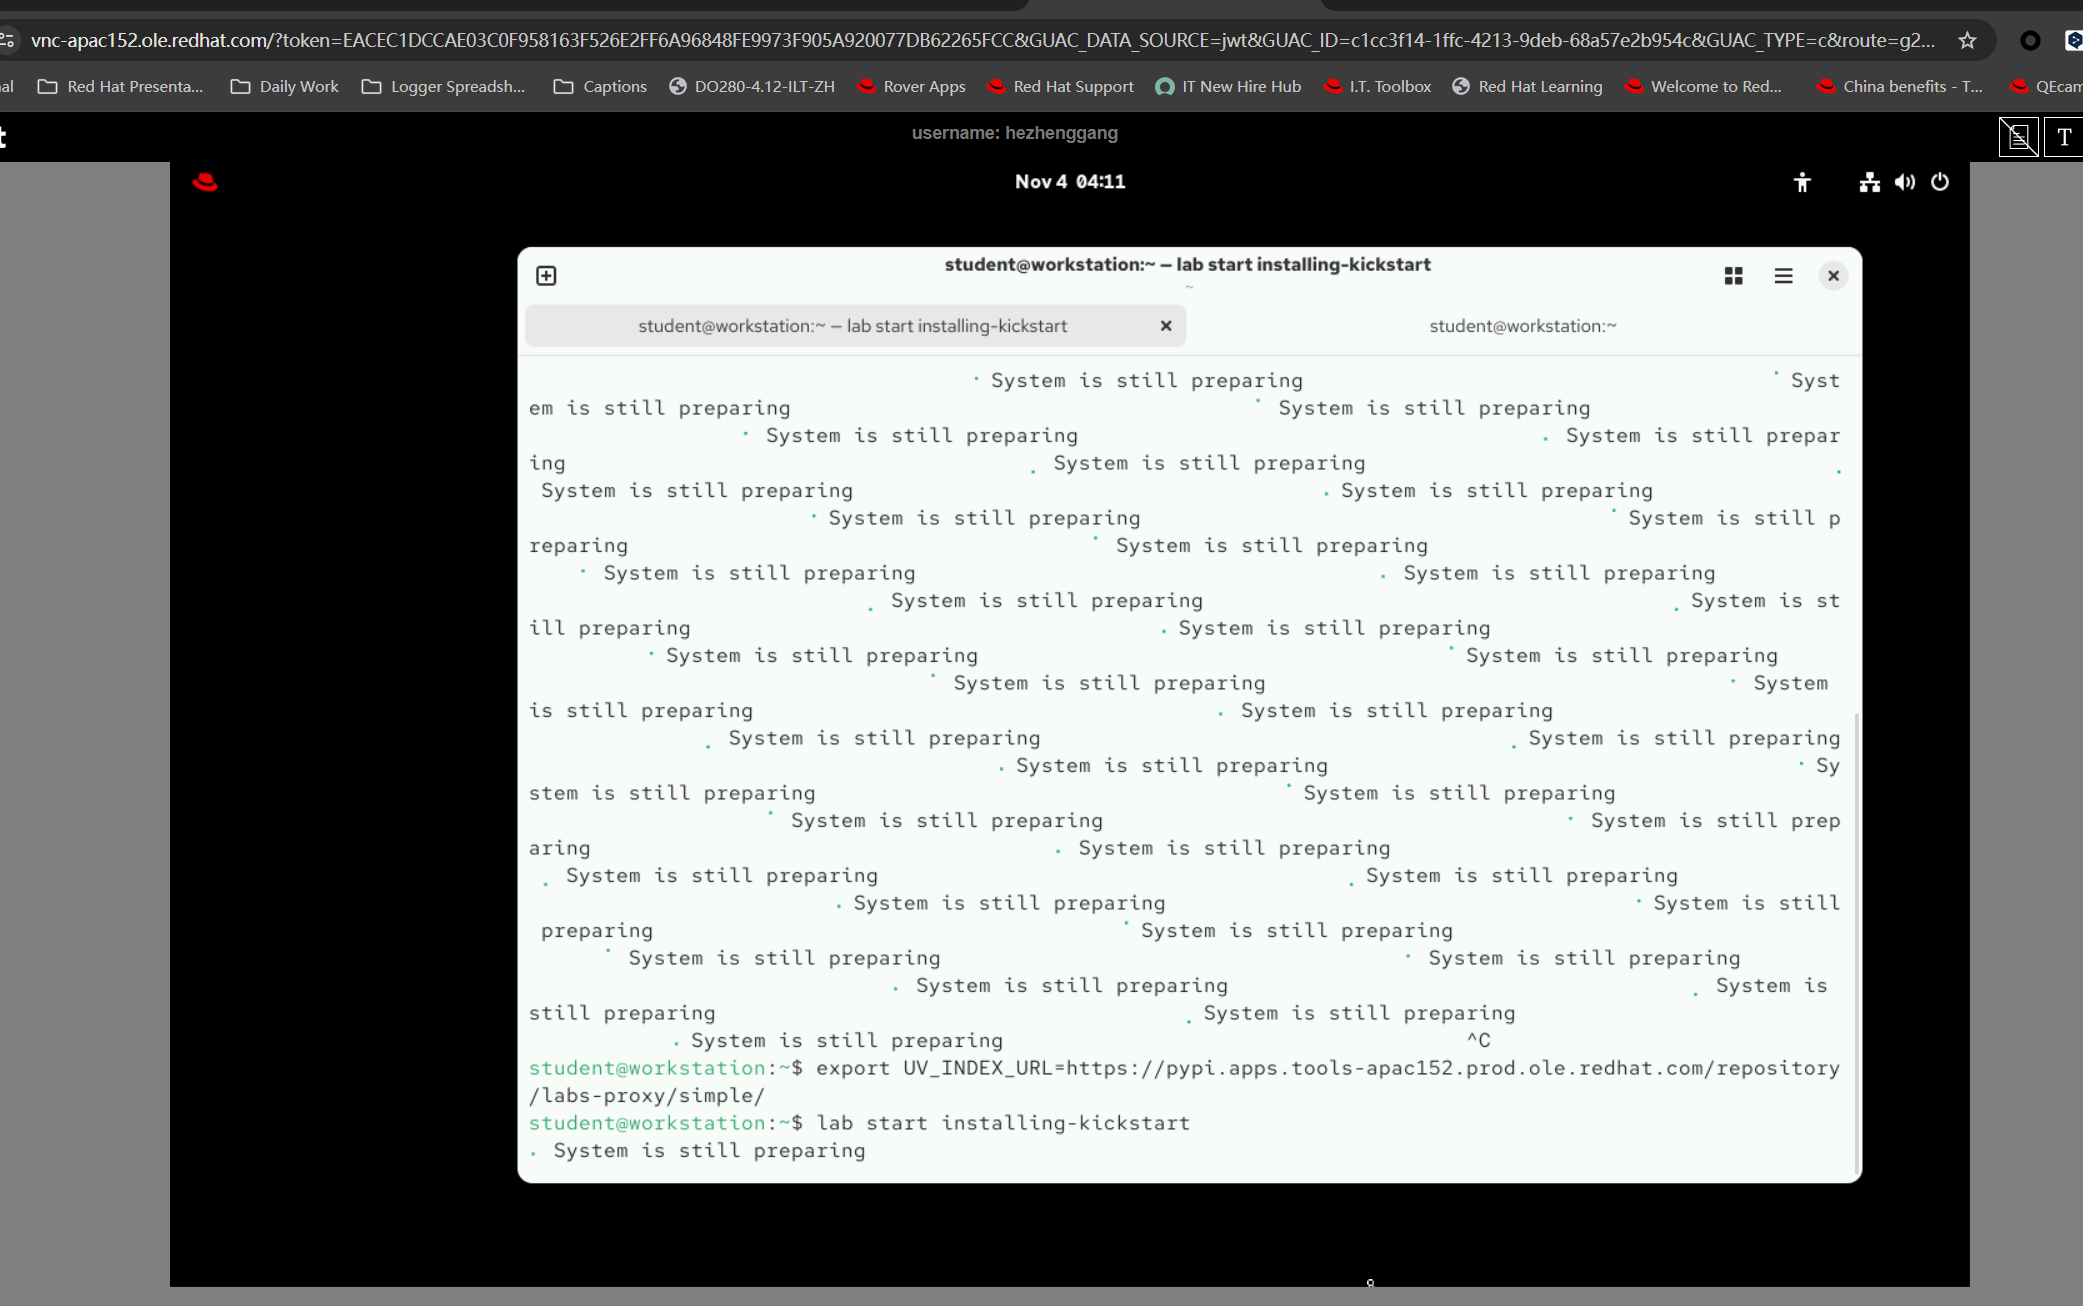Close the lab start installing-kickstart tab

click(x=1165, y=326)
